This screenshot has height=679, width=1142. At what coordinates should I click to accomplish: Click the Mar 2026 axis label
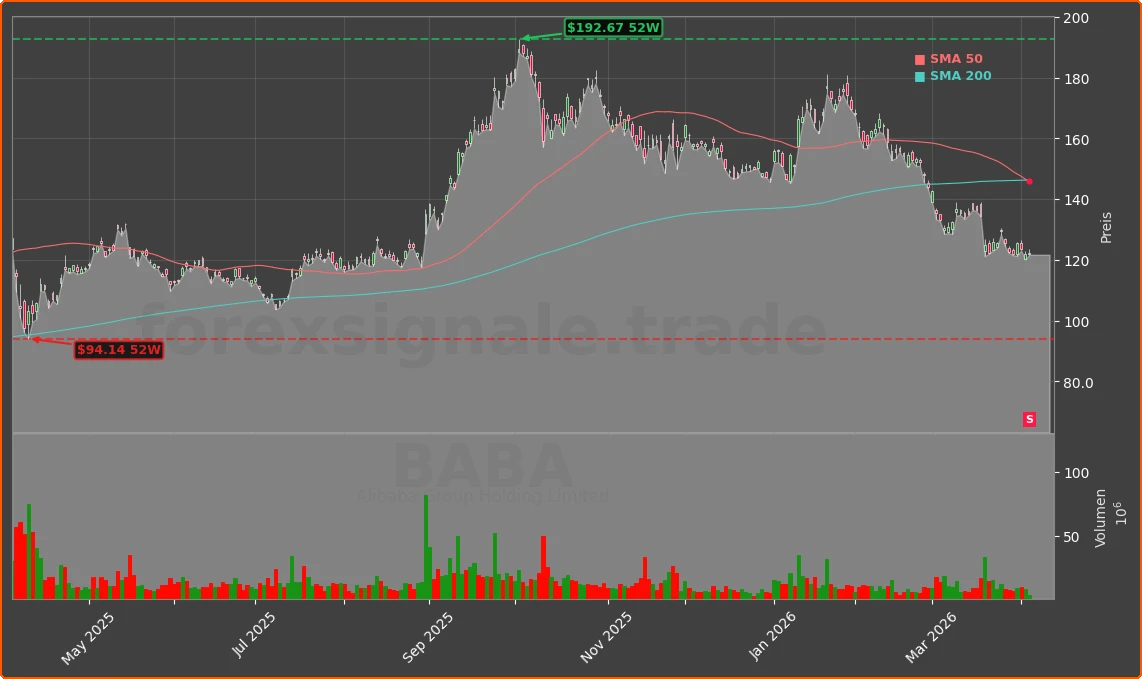tap(931, 637)
